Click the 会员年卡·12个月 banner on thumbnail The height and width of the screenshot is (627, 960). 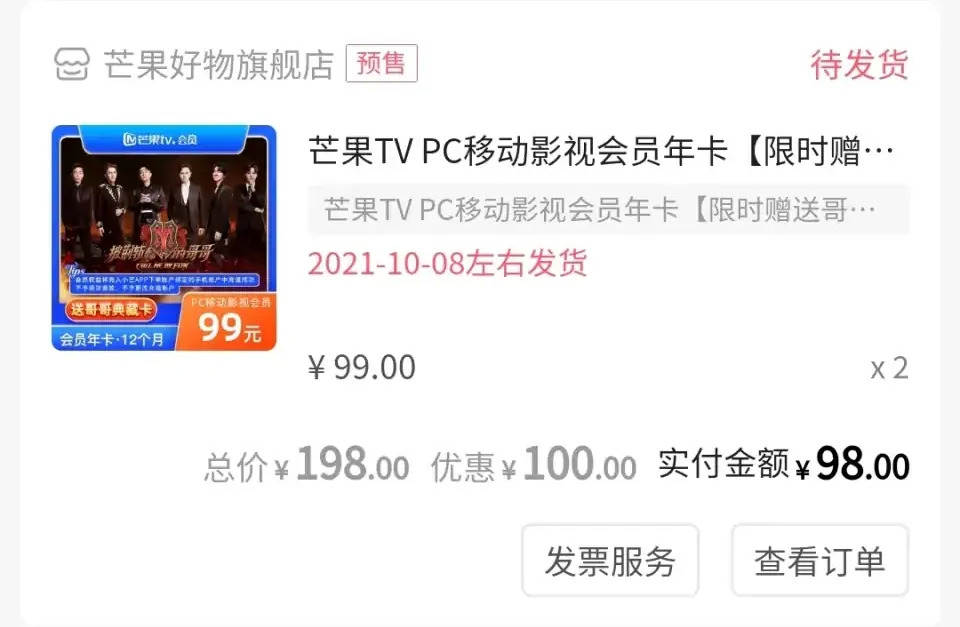coord(112,339)
